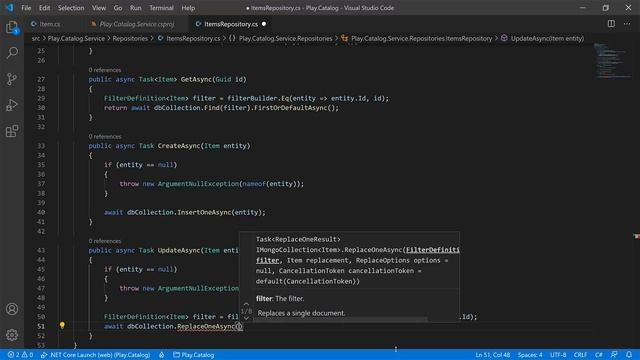The image size is (640, 360).
Task: Click GetAsync method name on line 27
Action: coord(196,79)
